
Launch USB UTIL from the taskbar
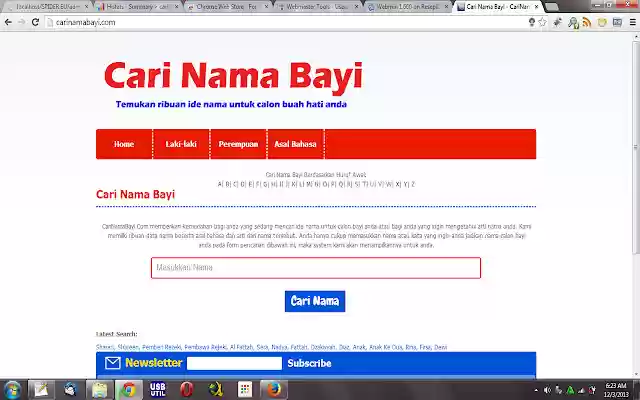(x=158, y=389)
